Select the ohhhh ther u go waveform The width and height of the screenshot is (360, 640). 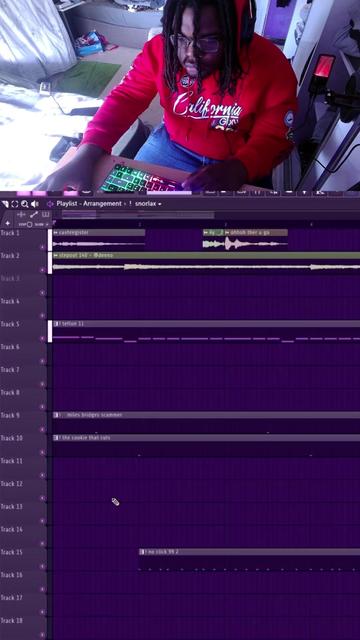click(x=256, y=244)
